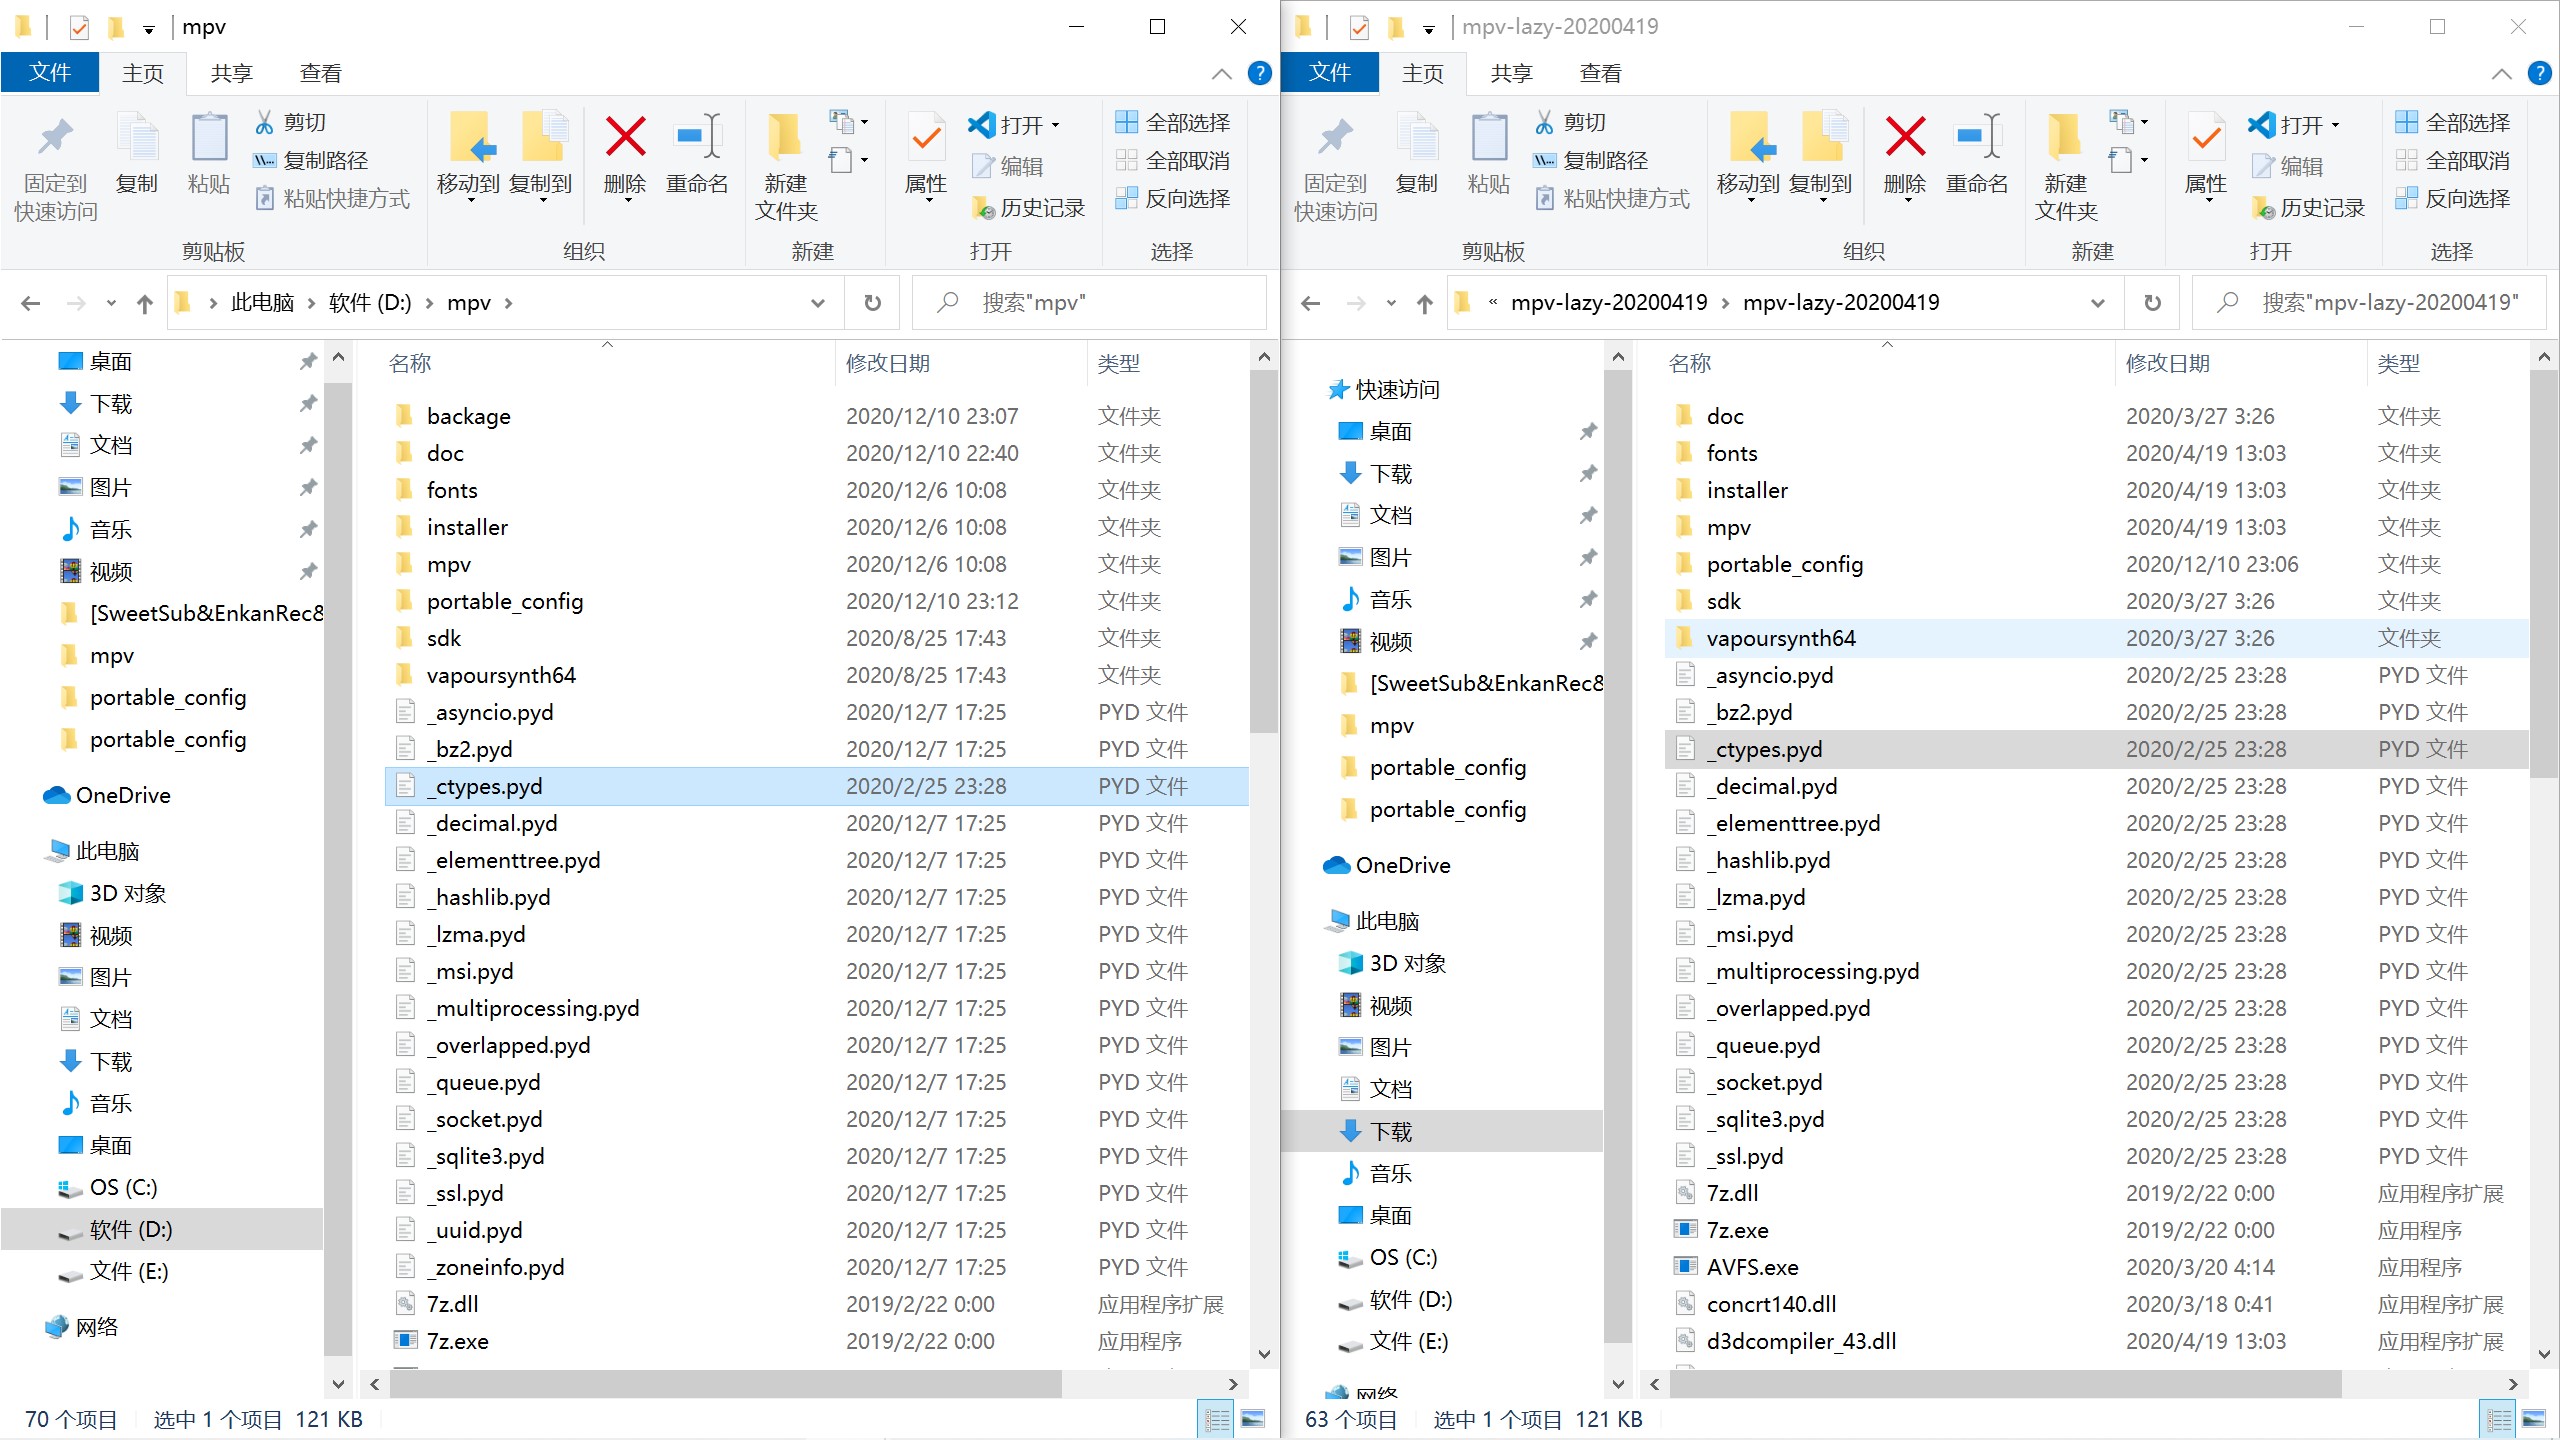Switch mpv window to details view
Screen dimensions: 2560x1440
[1217, 1419]
